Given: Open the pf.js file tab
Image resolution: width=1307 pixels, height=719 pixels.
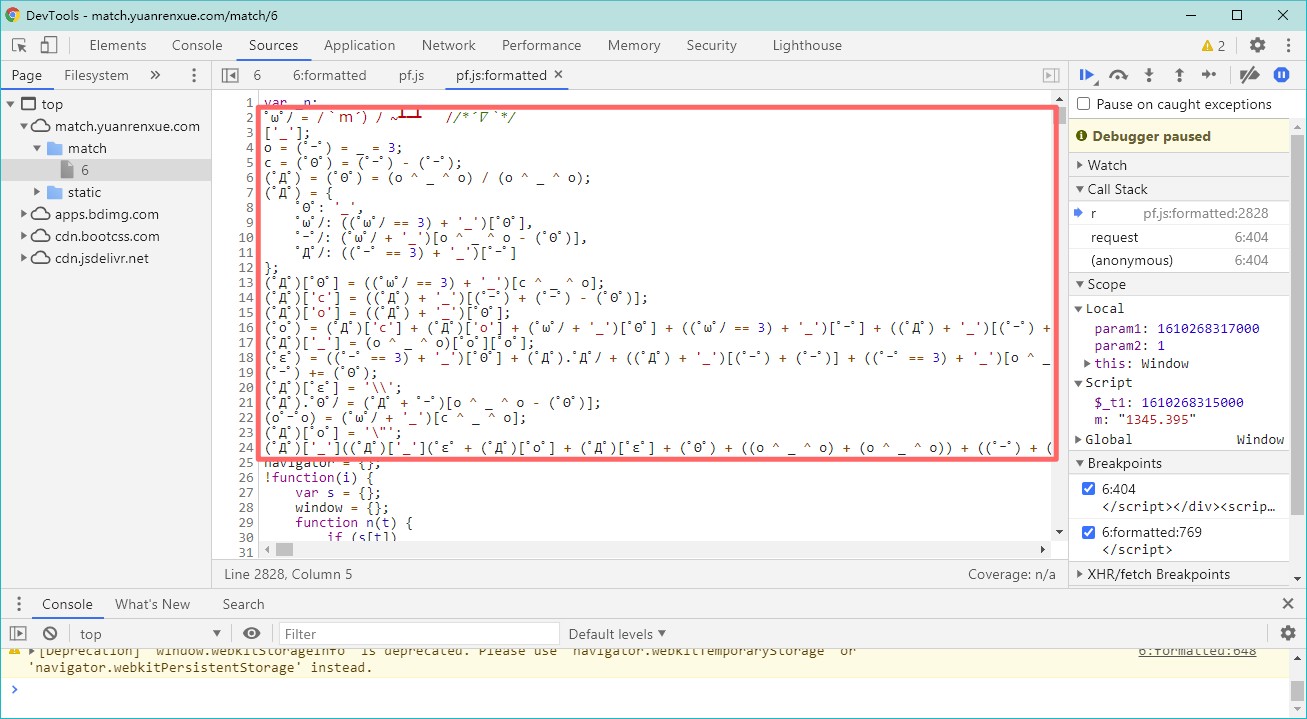Looking at the screenshot, I should click(x=411, y=75).
